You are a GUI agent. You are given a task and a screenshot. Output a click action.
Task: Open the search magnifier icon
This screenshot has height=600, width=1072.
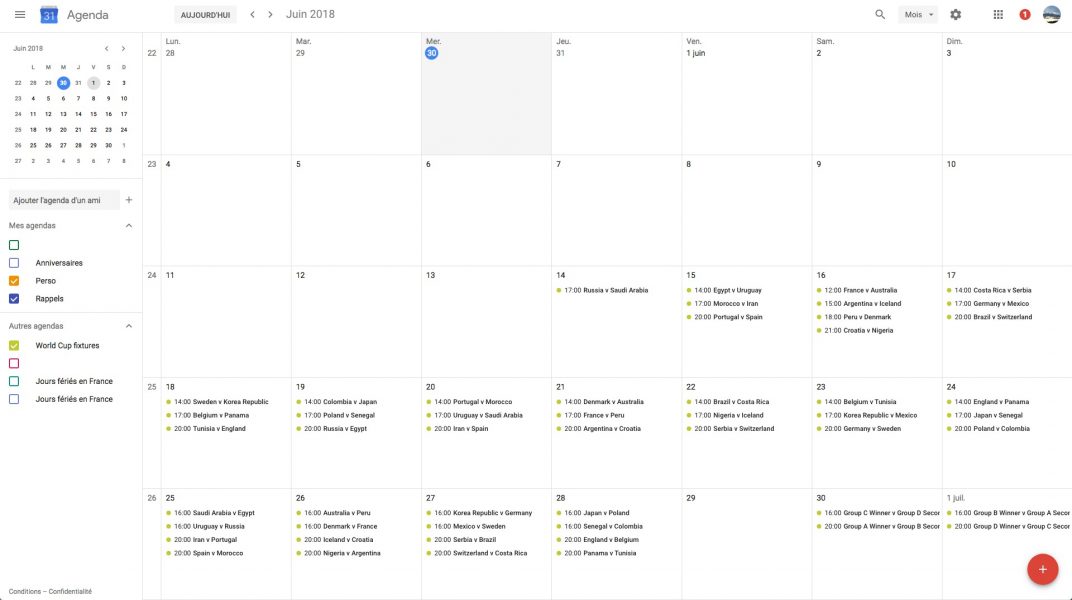click(880, 14)
